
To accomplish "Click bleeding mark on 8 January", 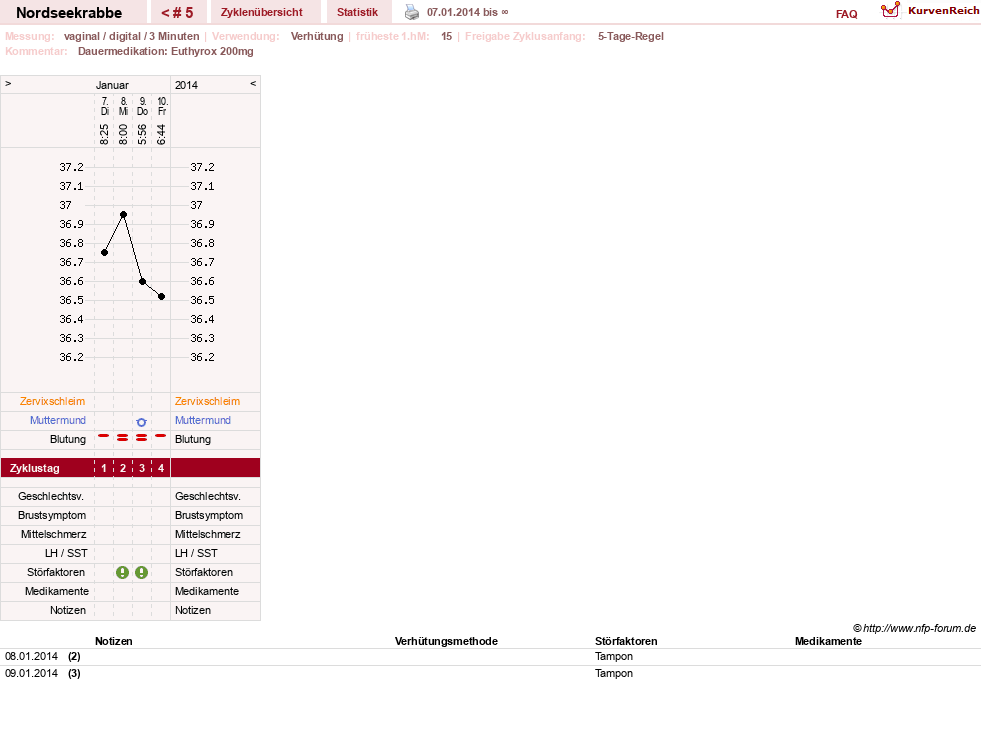I will tap(123, 438).
